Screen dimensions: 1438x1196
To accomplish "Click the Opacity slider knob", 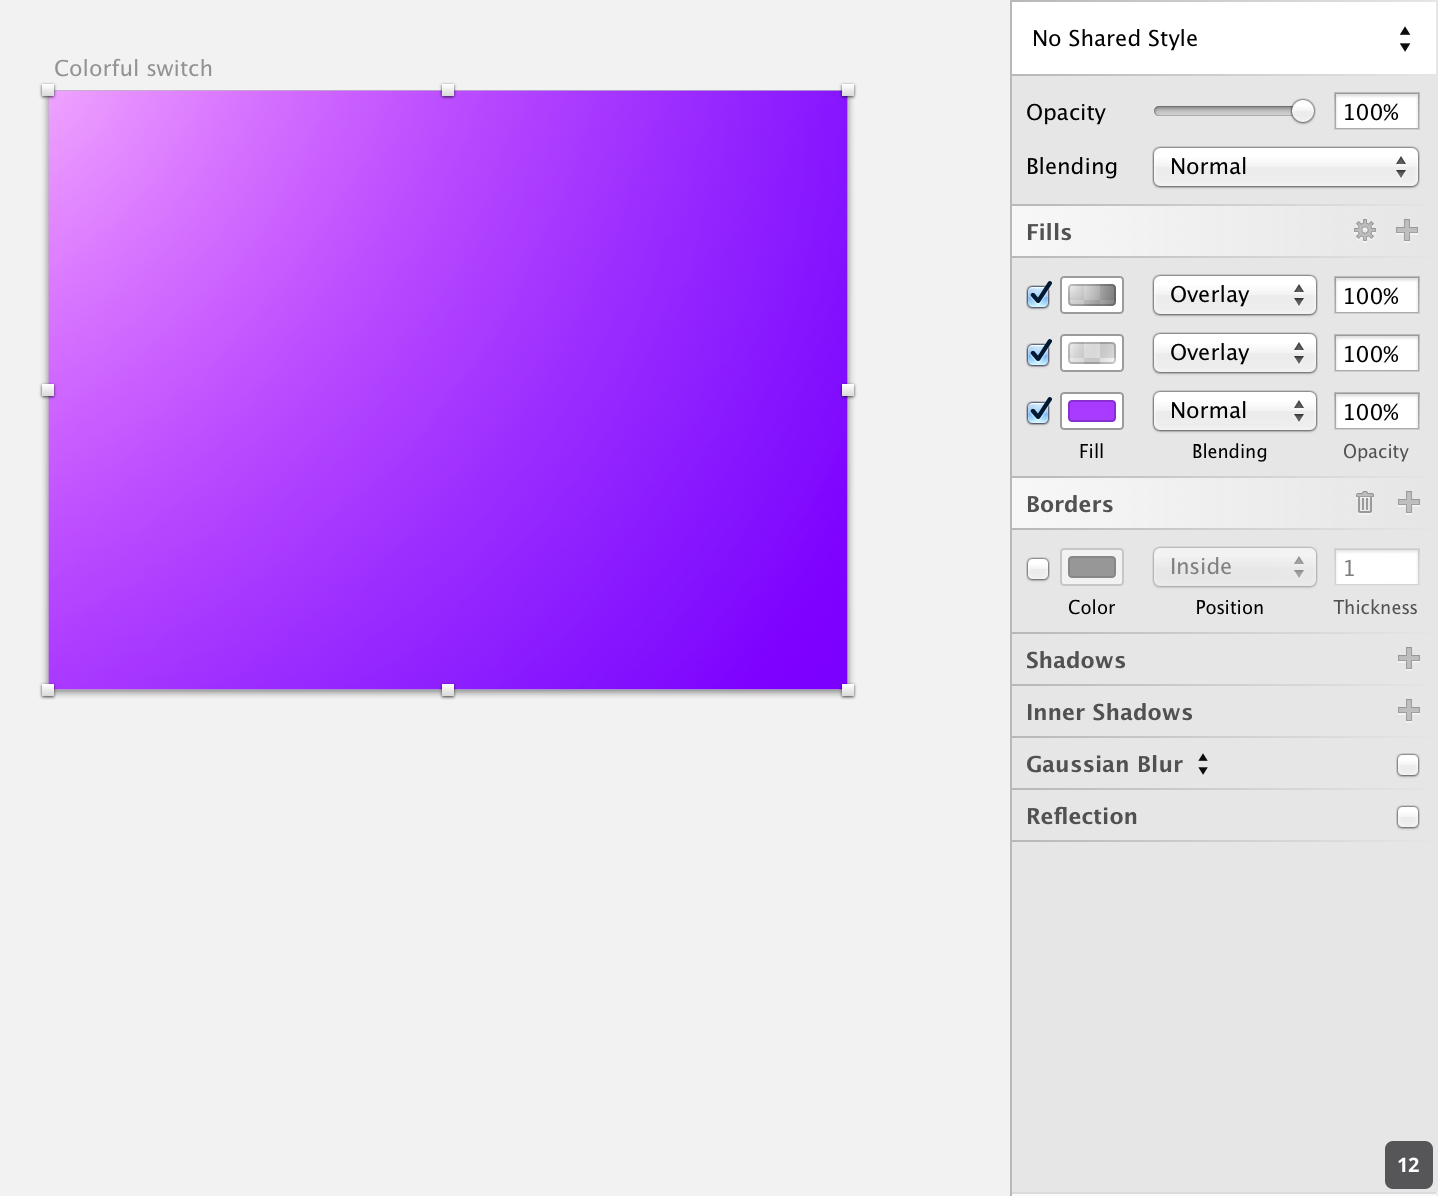I will [1303, 111].
